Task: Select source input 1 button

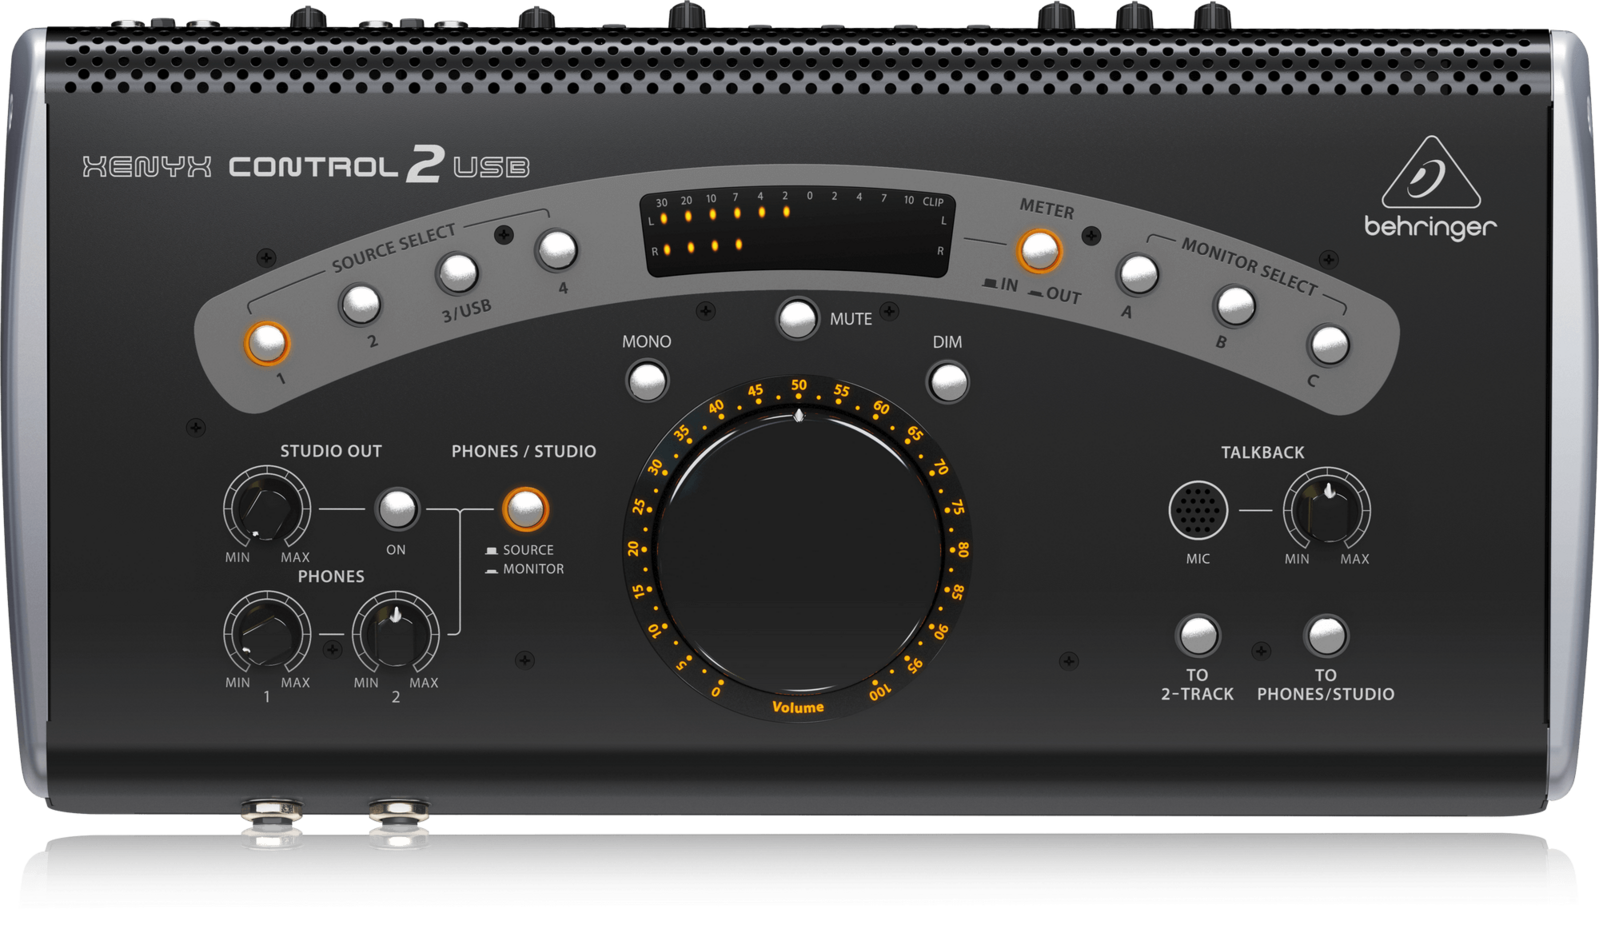Action: 267,343
